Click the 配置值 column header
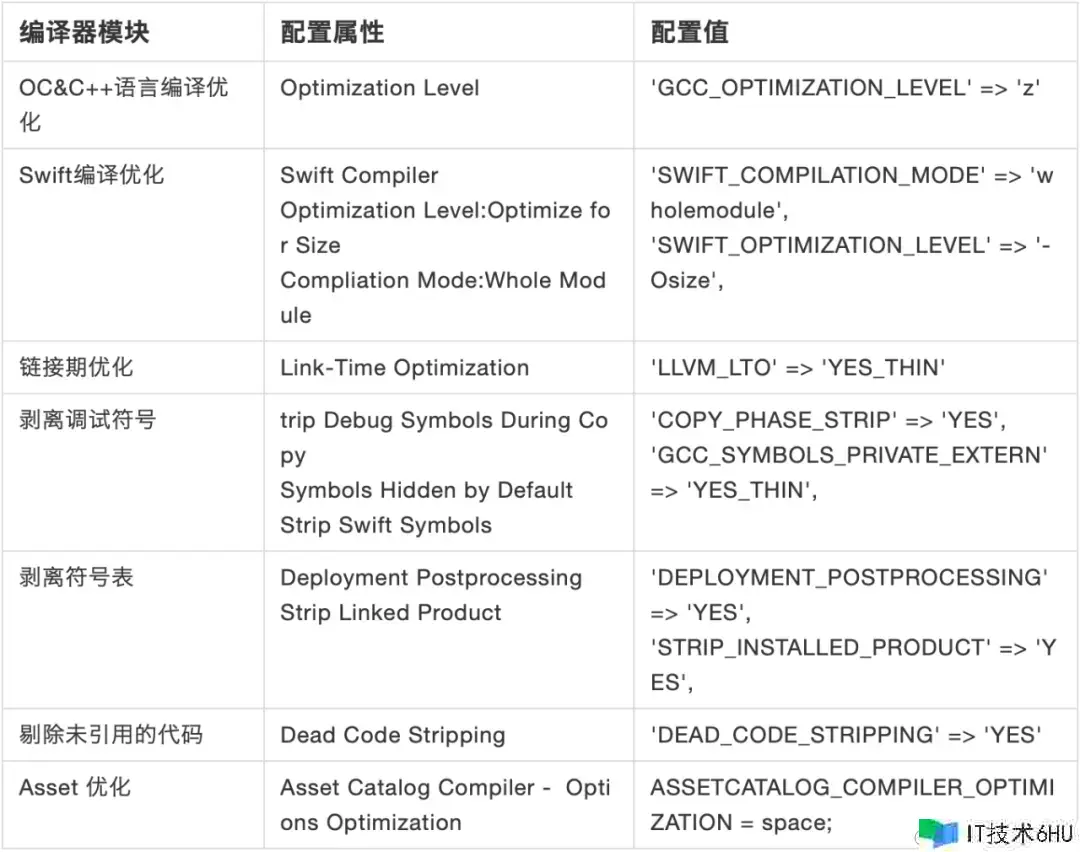 (689, 32)
